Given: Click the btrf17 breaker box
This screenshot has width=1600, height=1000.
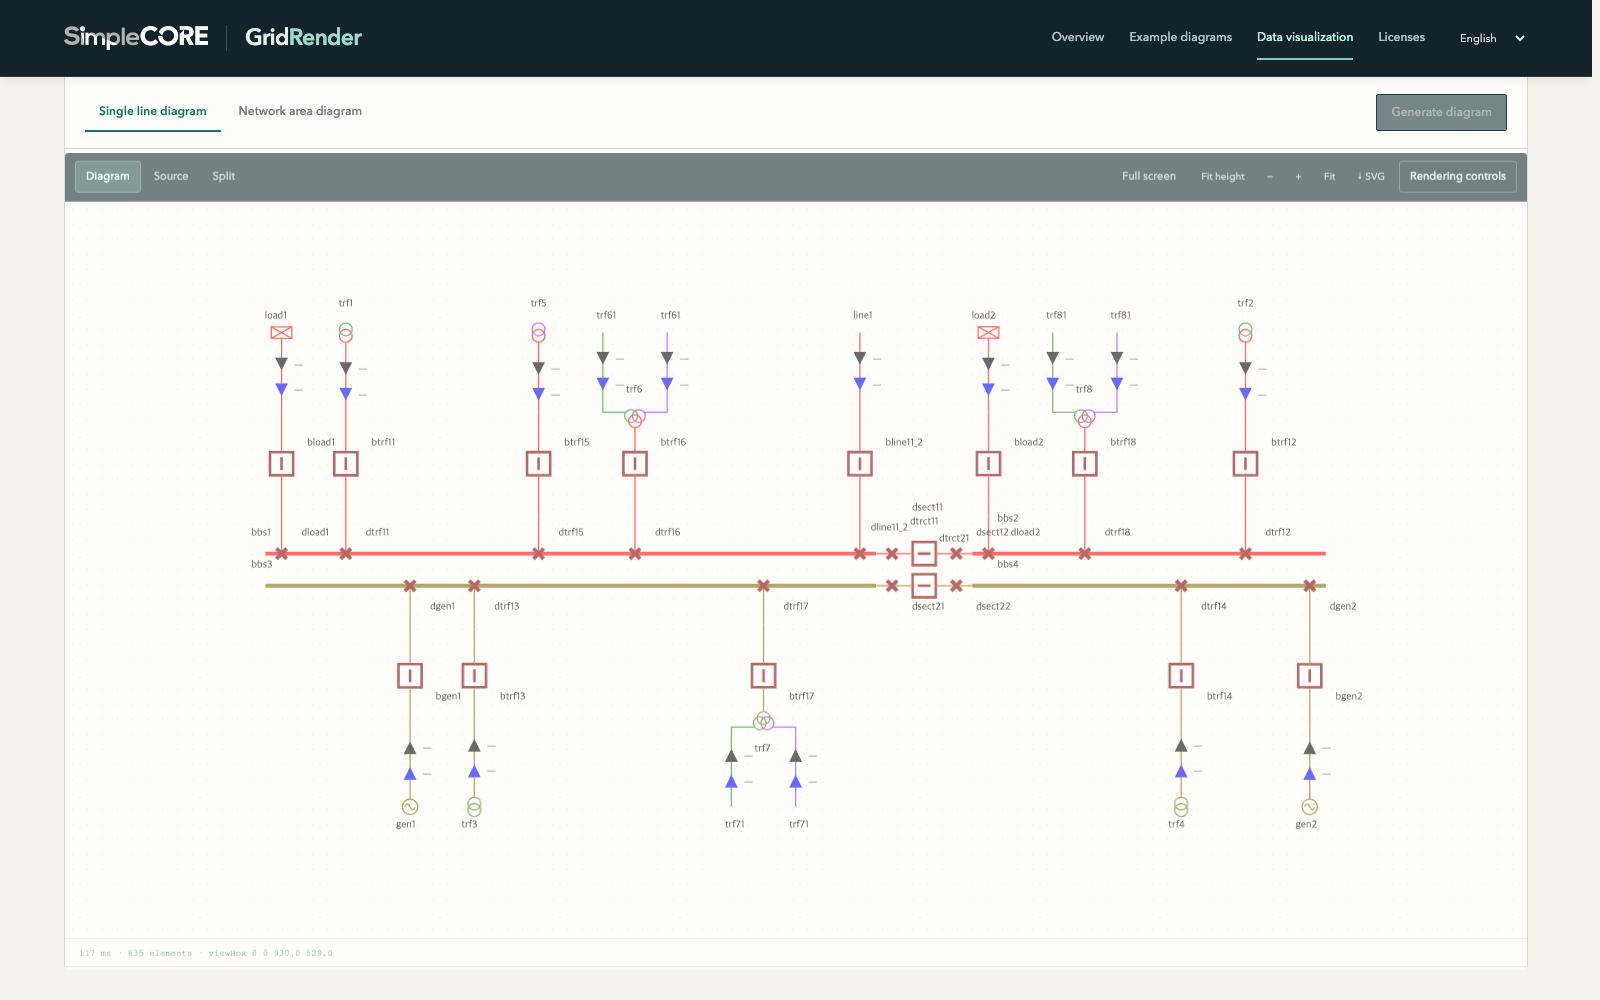Looking at the screenshot, I should [x=763, y=676].
